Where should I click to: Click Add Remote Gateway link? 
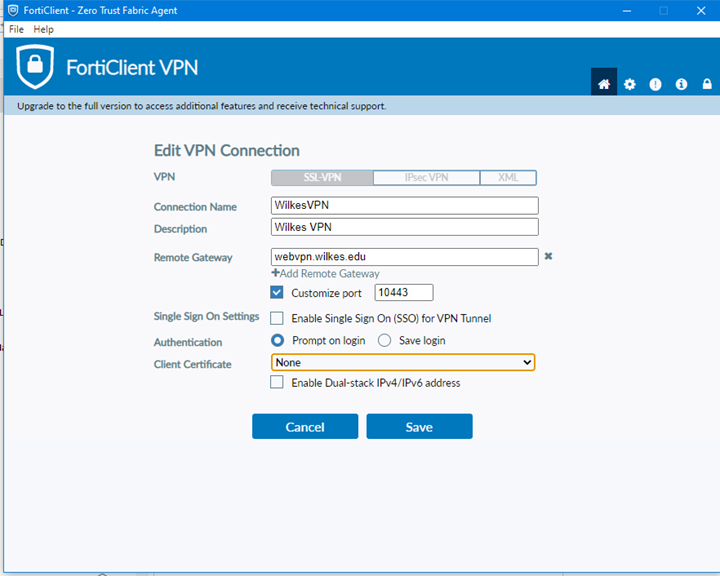[x=326, y=274]
